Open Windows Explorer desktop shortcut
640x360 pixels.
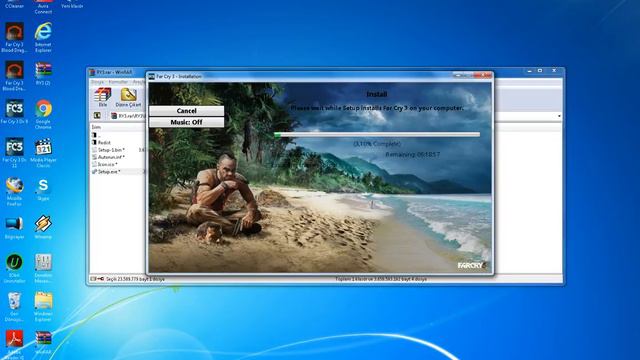43,306
